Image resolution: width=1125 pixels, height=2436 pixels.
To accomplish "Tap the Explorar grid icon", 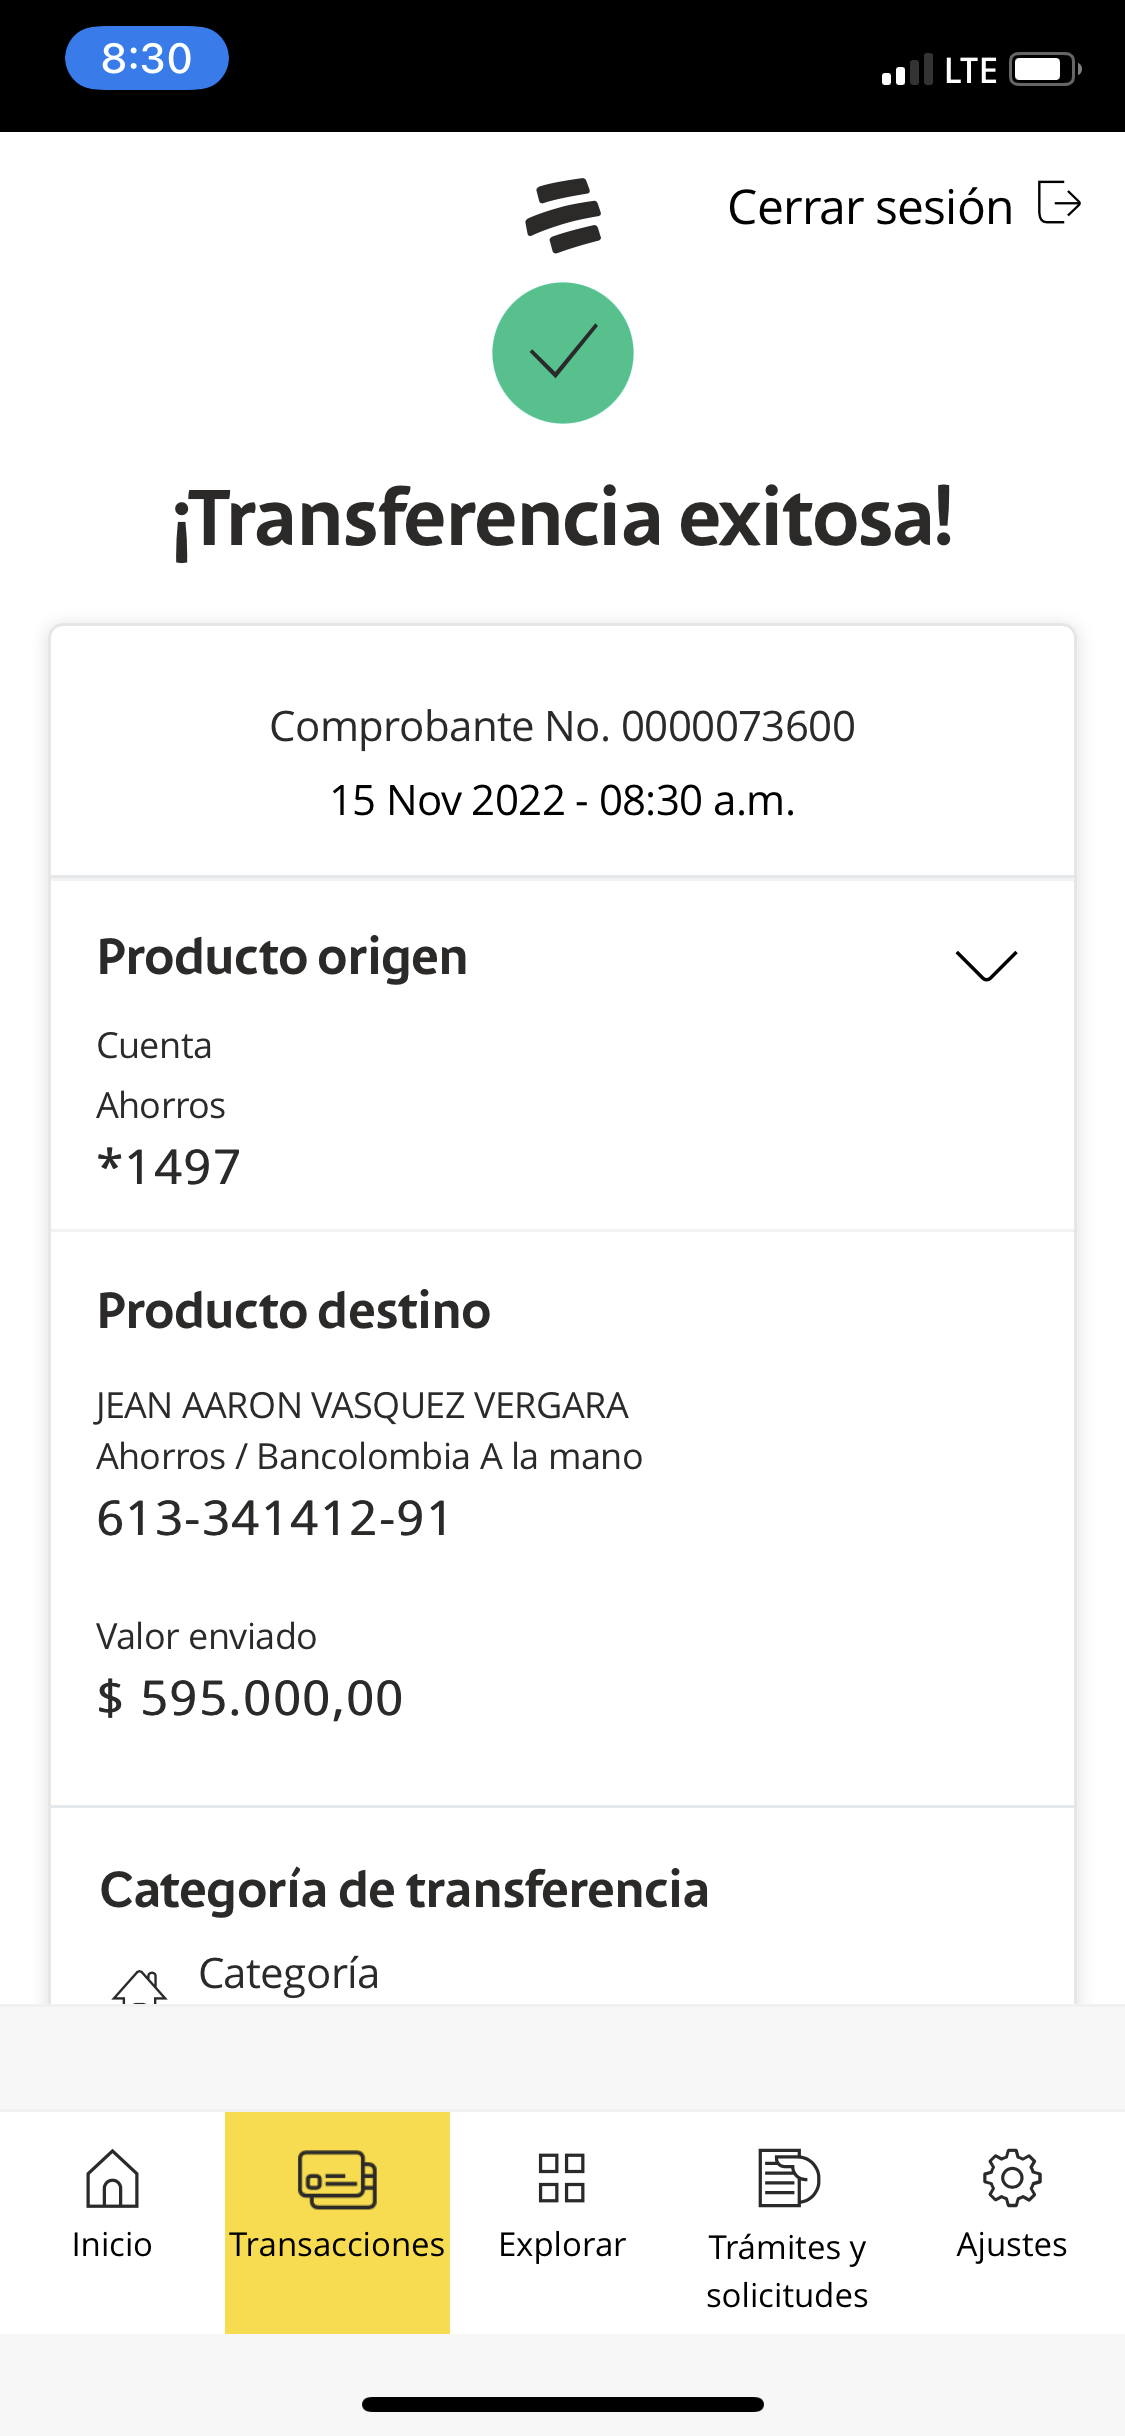I will (x=562, y=2178).
